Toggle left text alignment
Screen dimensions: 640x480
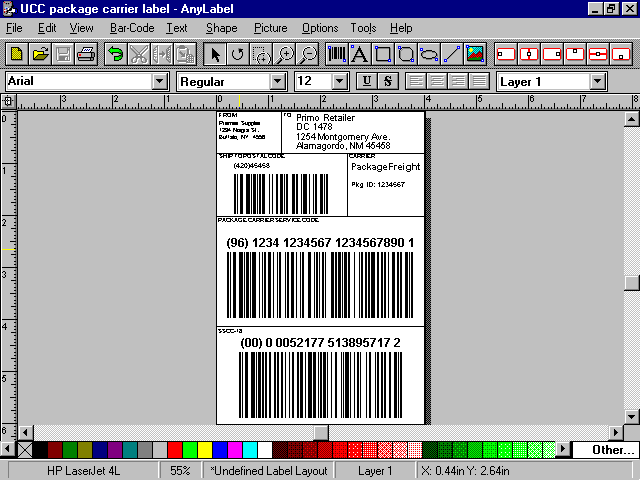[416, 81]
